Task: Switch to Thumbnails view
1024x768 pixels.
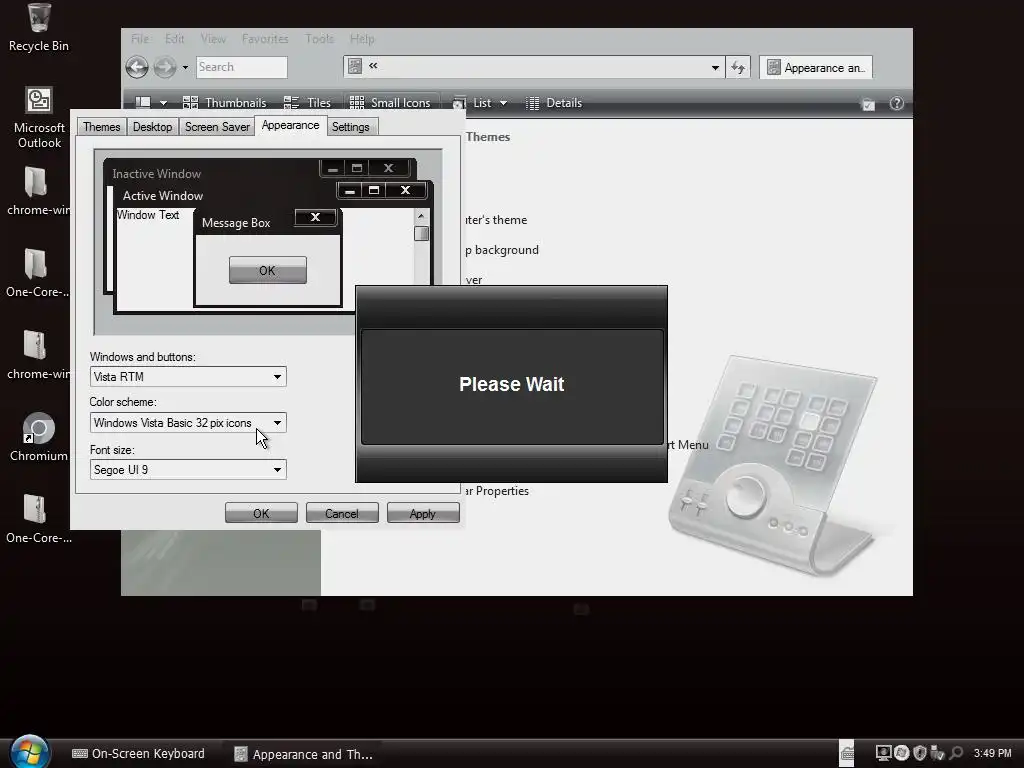Action: click(225, 103)
